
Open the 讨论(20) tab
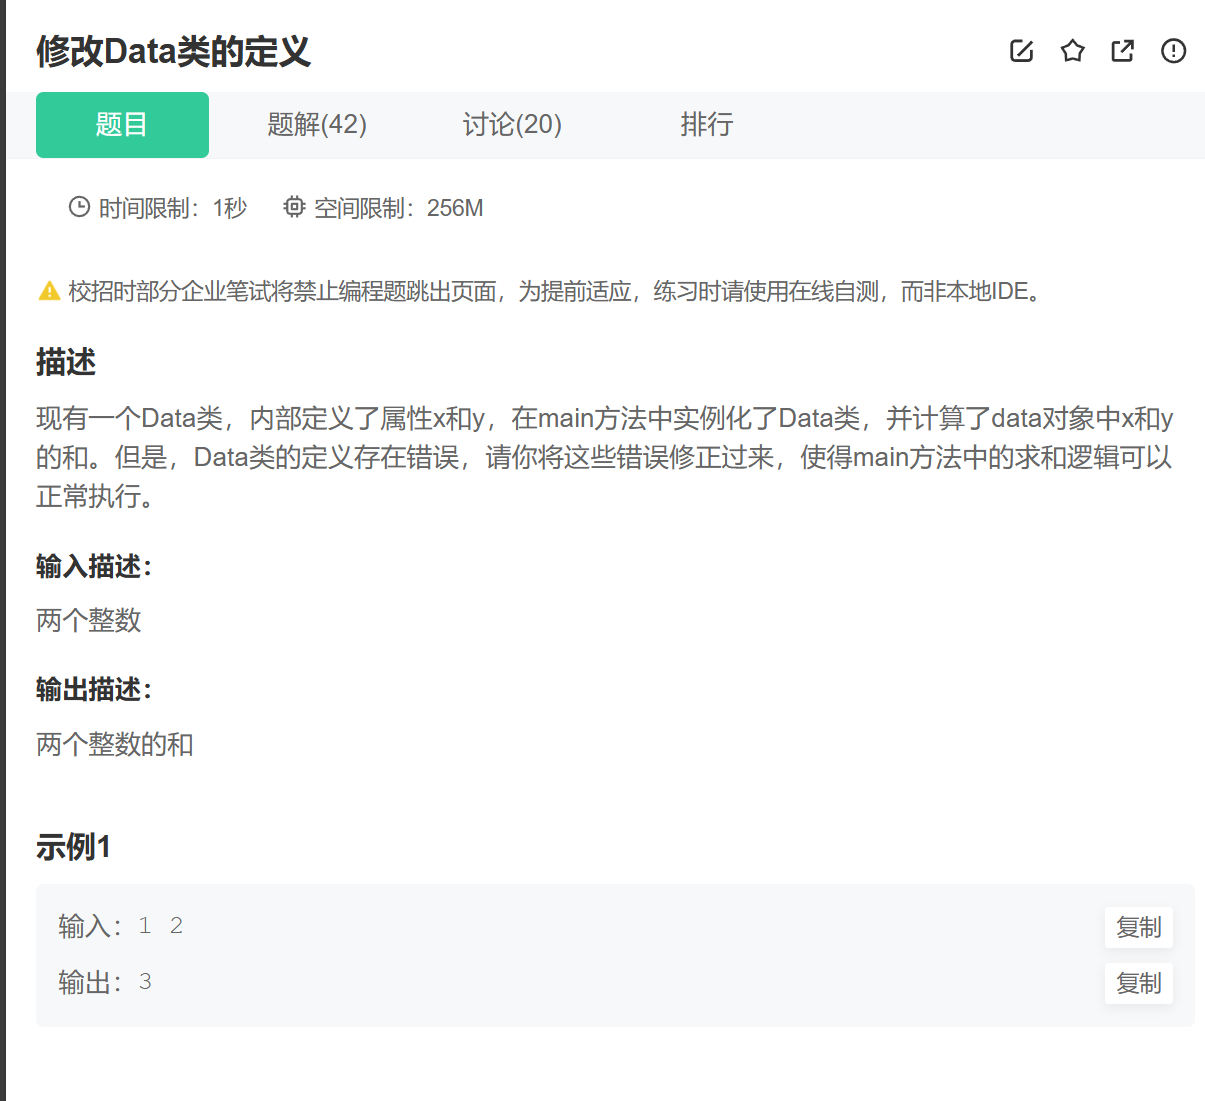tap(512, 125)
